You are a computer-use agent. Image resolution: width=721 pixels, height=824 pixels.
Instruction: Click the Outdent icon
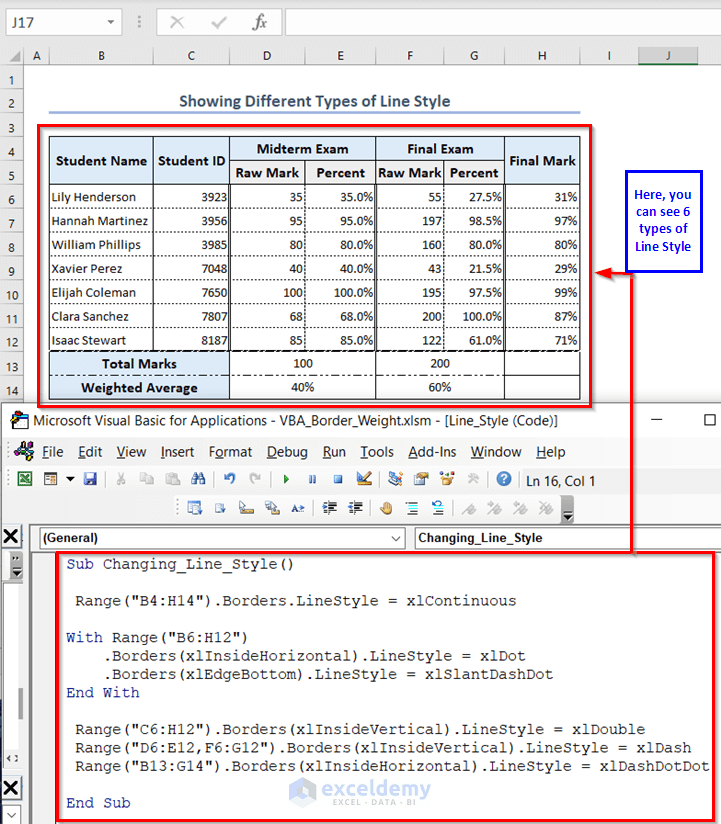355,508
